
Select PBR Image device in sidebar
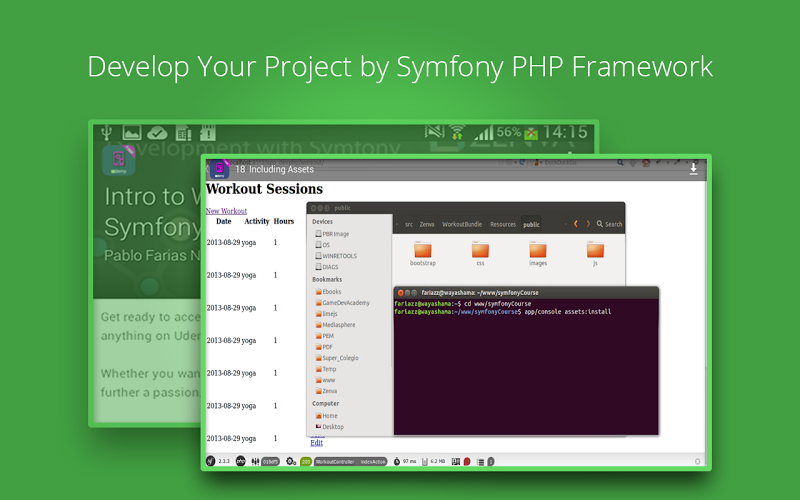point(332,234)
